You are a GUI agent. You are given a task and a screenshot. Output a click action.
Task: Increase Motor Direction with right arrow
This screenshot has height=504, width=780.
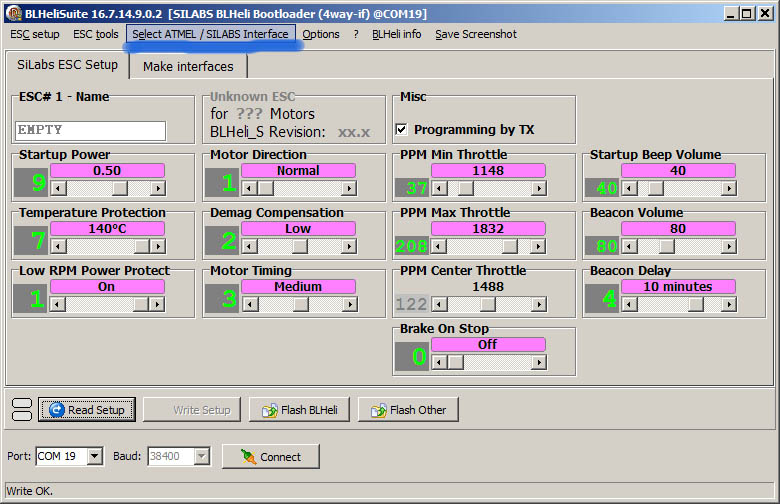(349, 188)
